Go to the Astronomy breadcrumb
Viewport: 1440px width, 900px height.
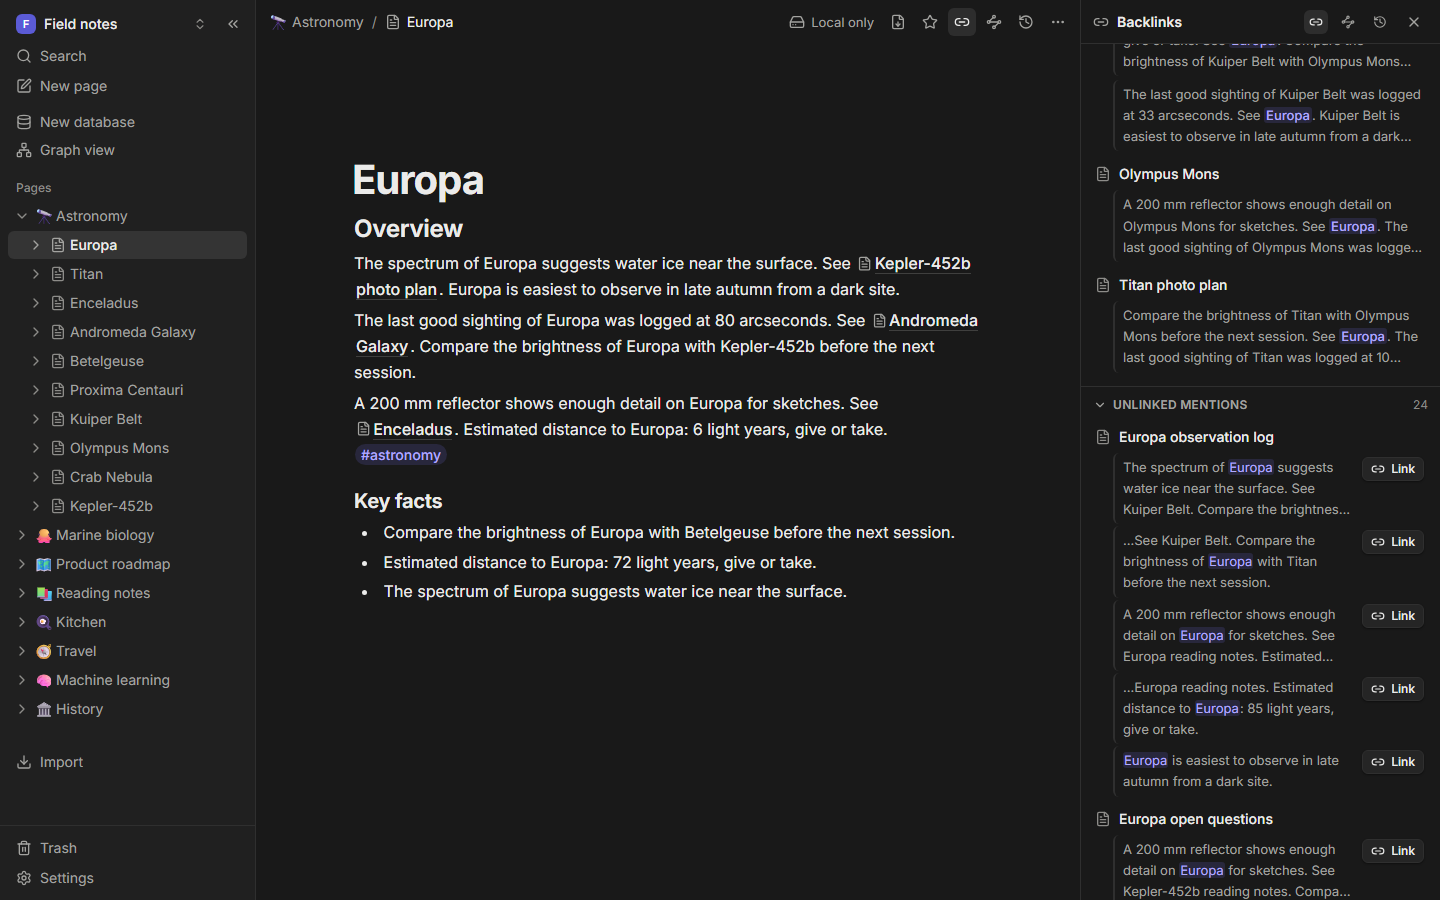click(x=317, y=22)
